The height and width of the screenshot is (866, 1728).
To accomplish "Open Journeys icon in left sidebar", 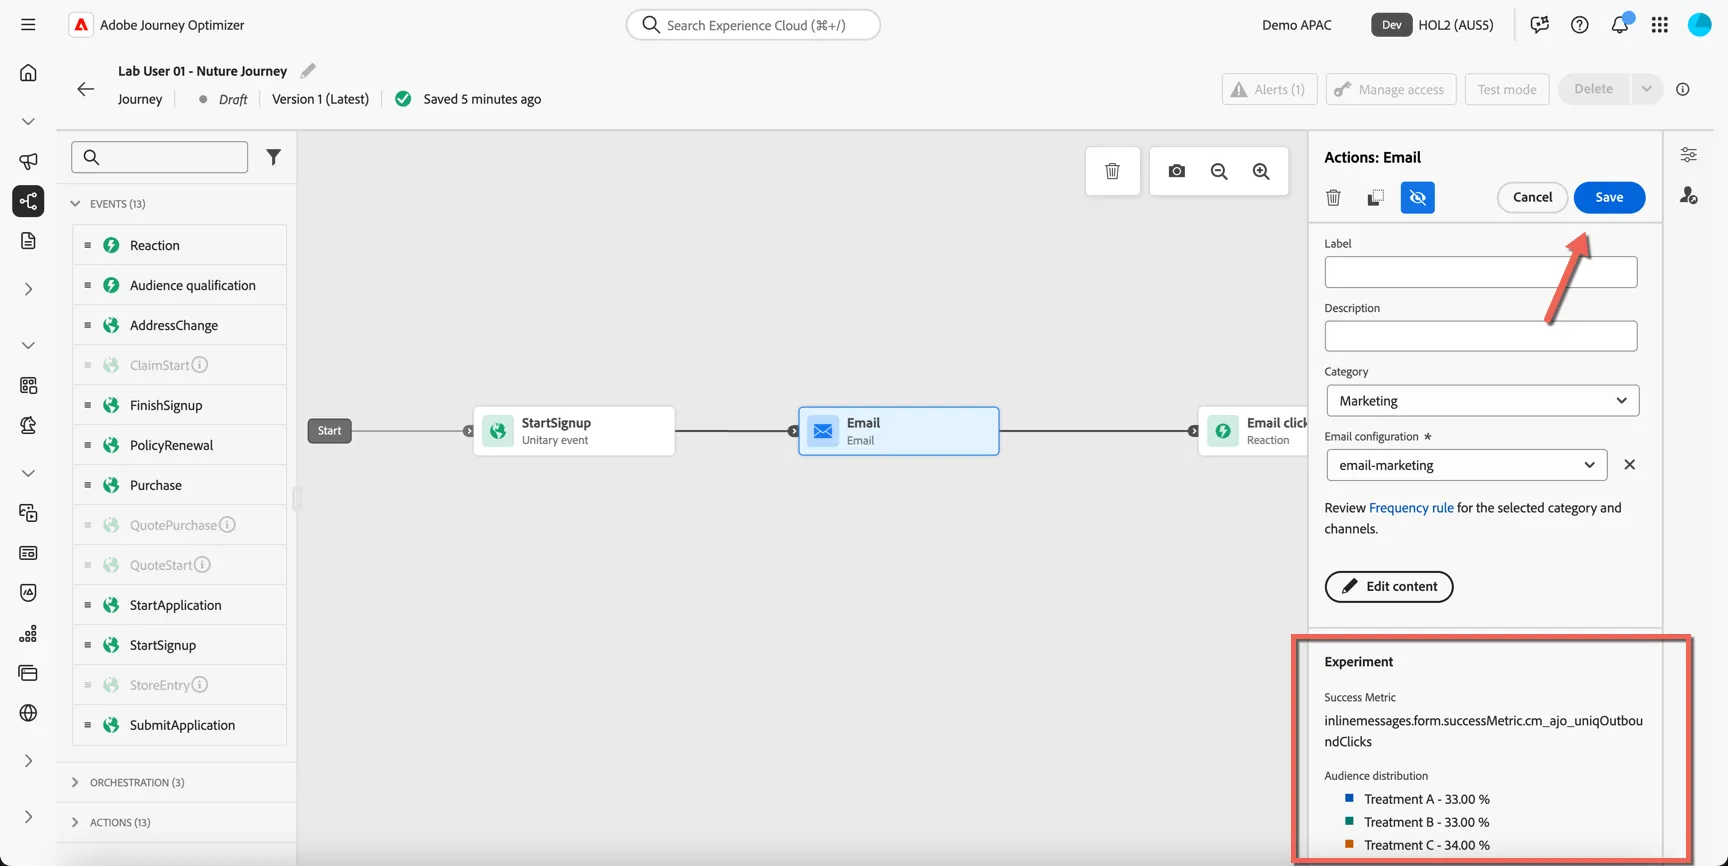I will (x=28, y=201).
